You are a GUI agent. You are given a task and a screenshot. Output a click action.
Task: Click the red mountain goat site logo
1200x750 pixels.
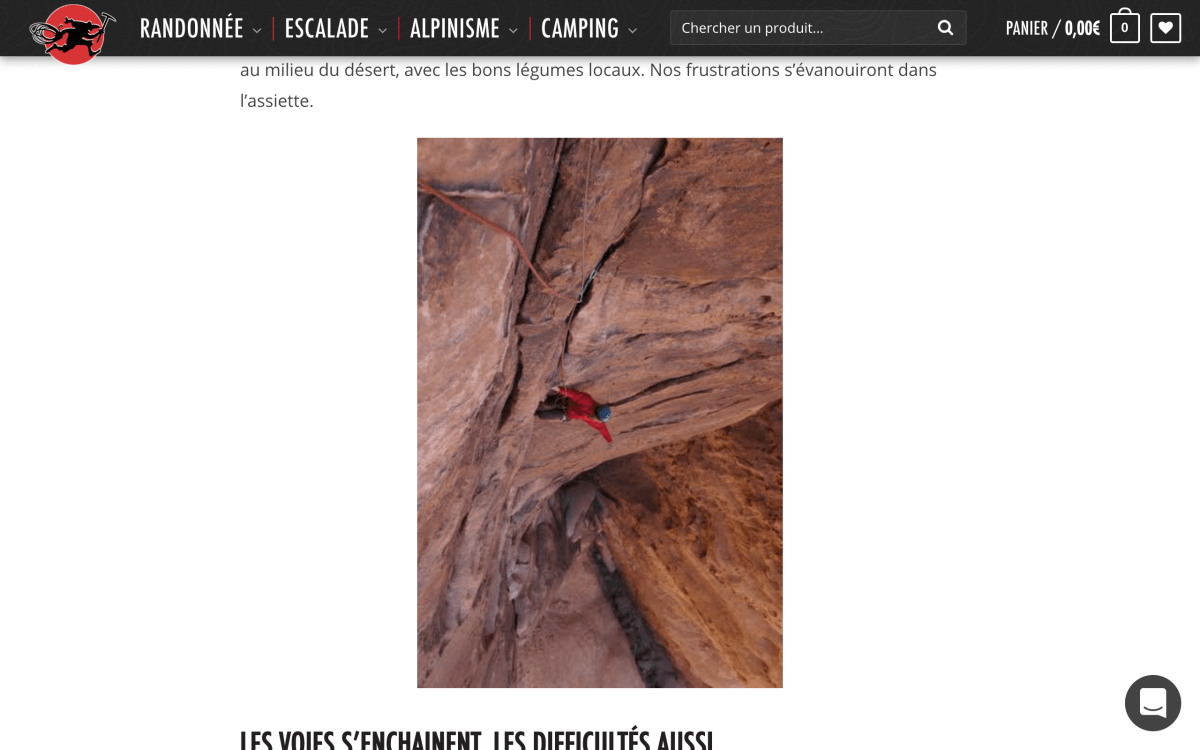tap(72, 33)
